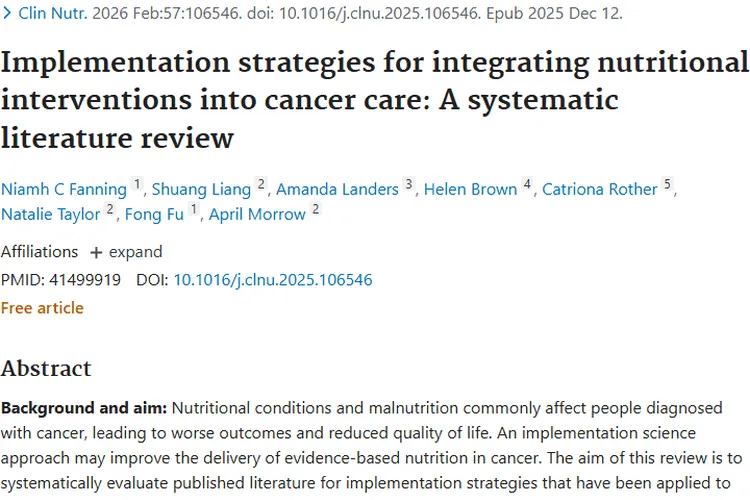
Task: Click the chevron before Clin Nutr
Action: pos(8,13)
